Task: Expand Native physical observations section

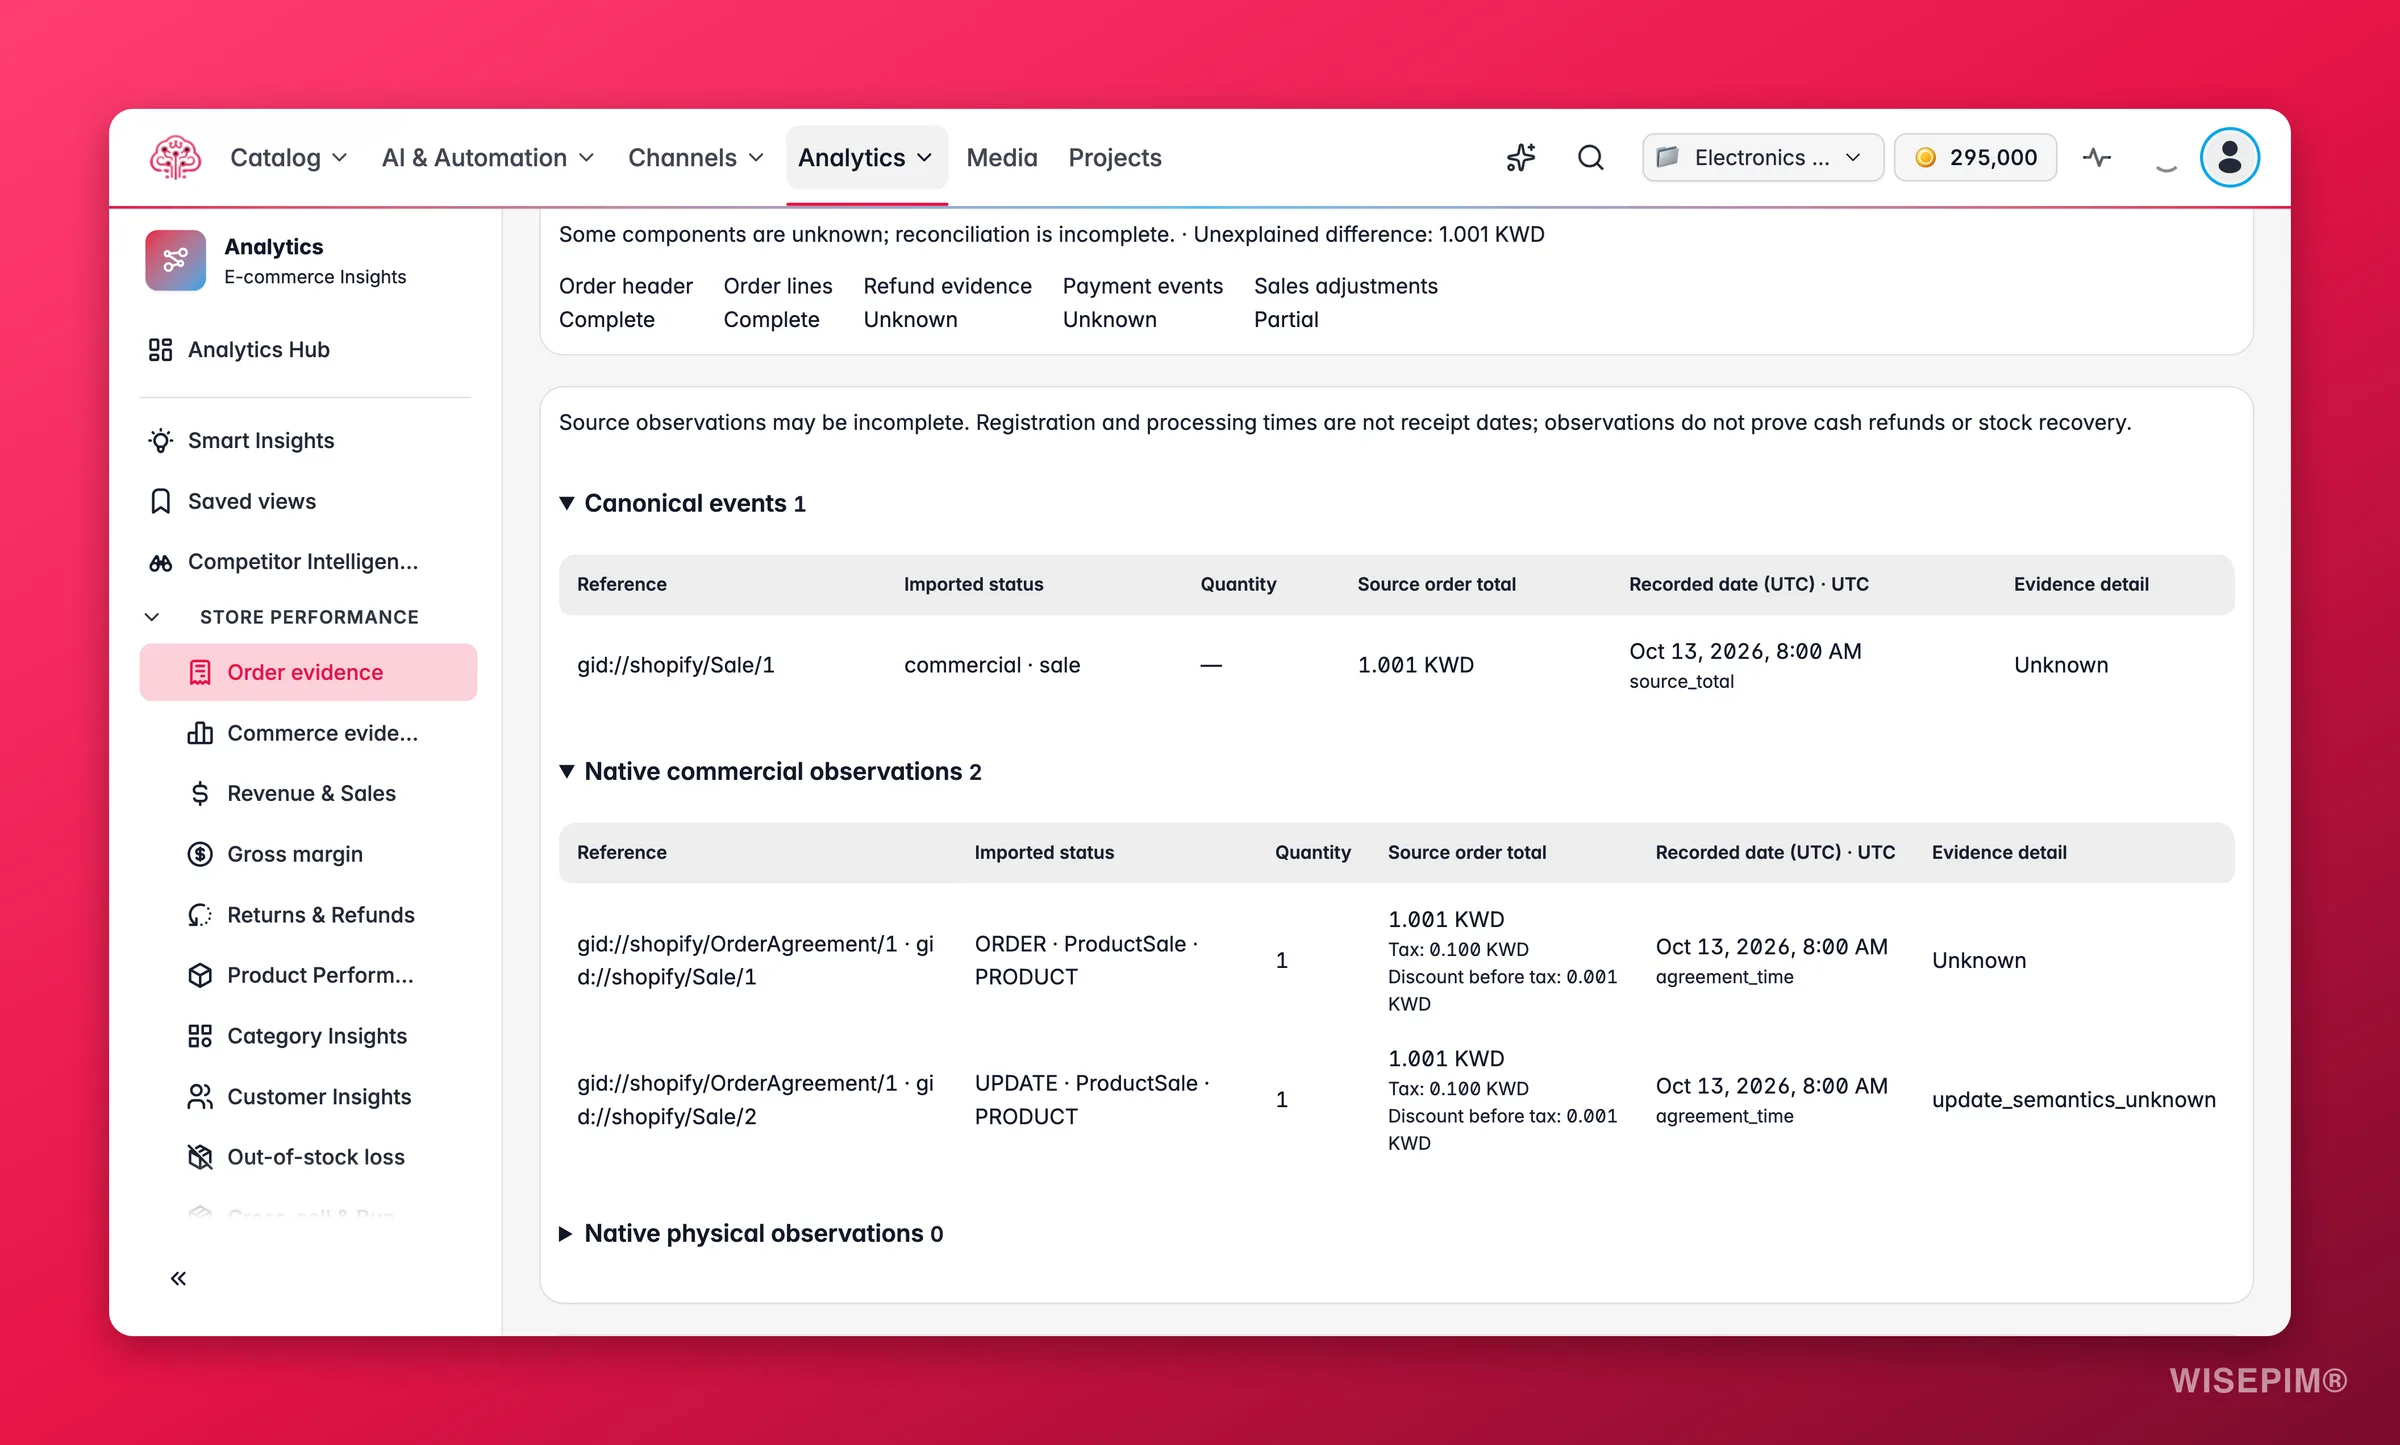Action: [752, 1233]
